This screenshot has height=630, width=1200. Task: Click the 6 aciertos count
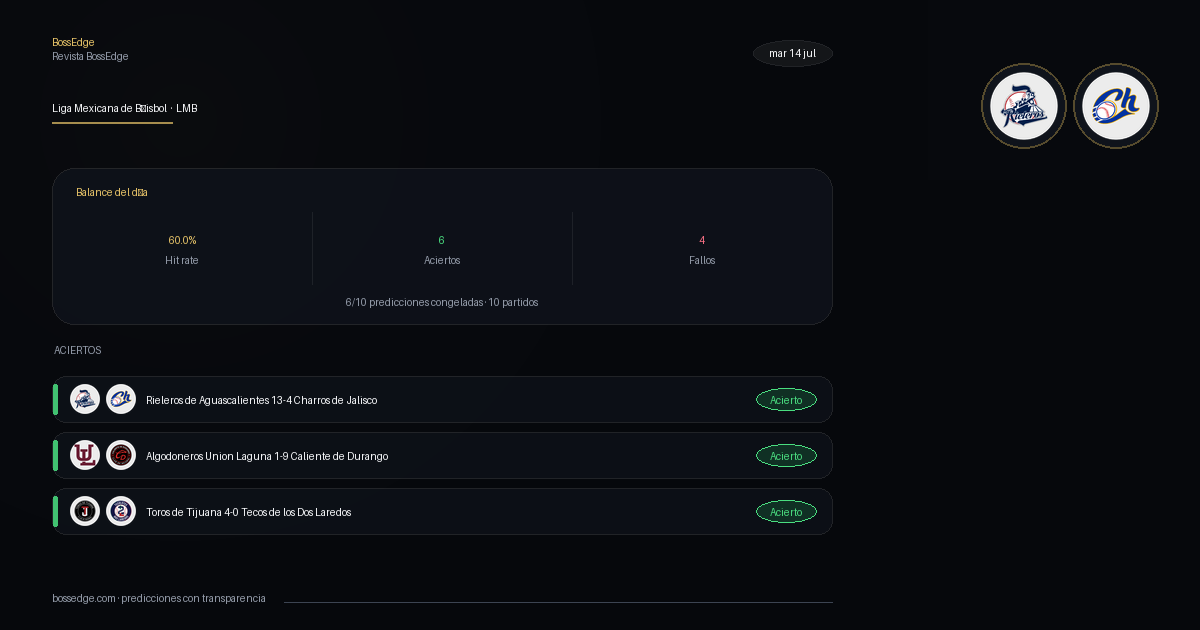[x=442, y=240]
